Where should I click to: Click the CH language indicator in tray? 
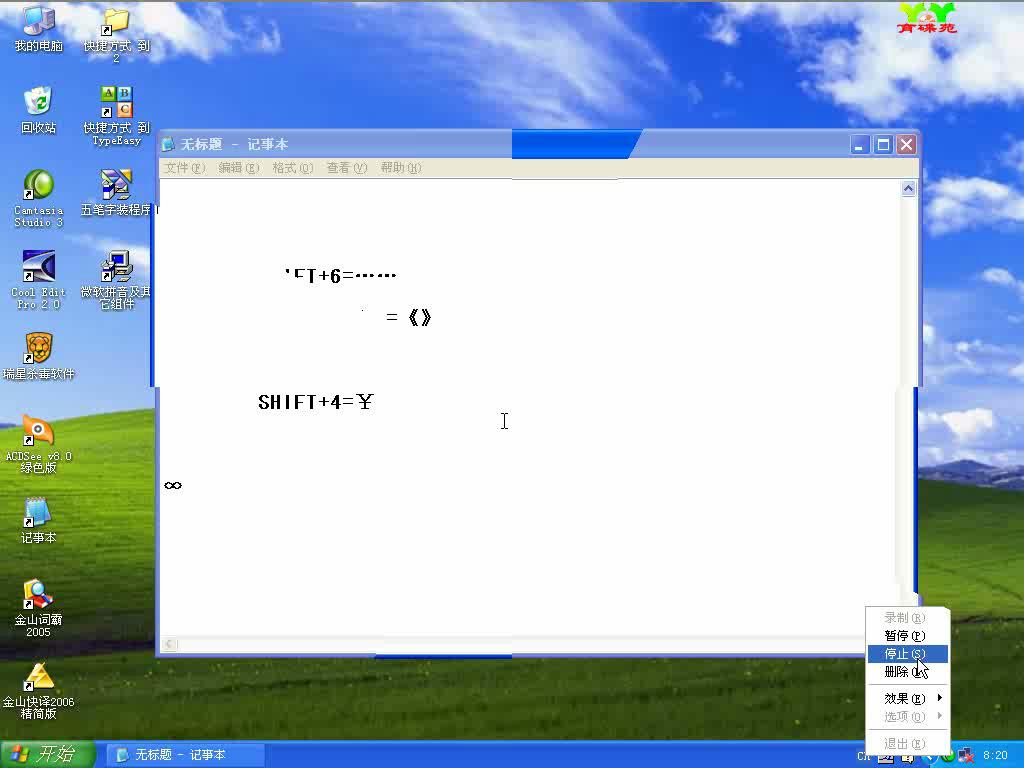tap(863, 756)
